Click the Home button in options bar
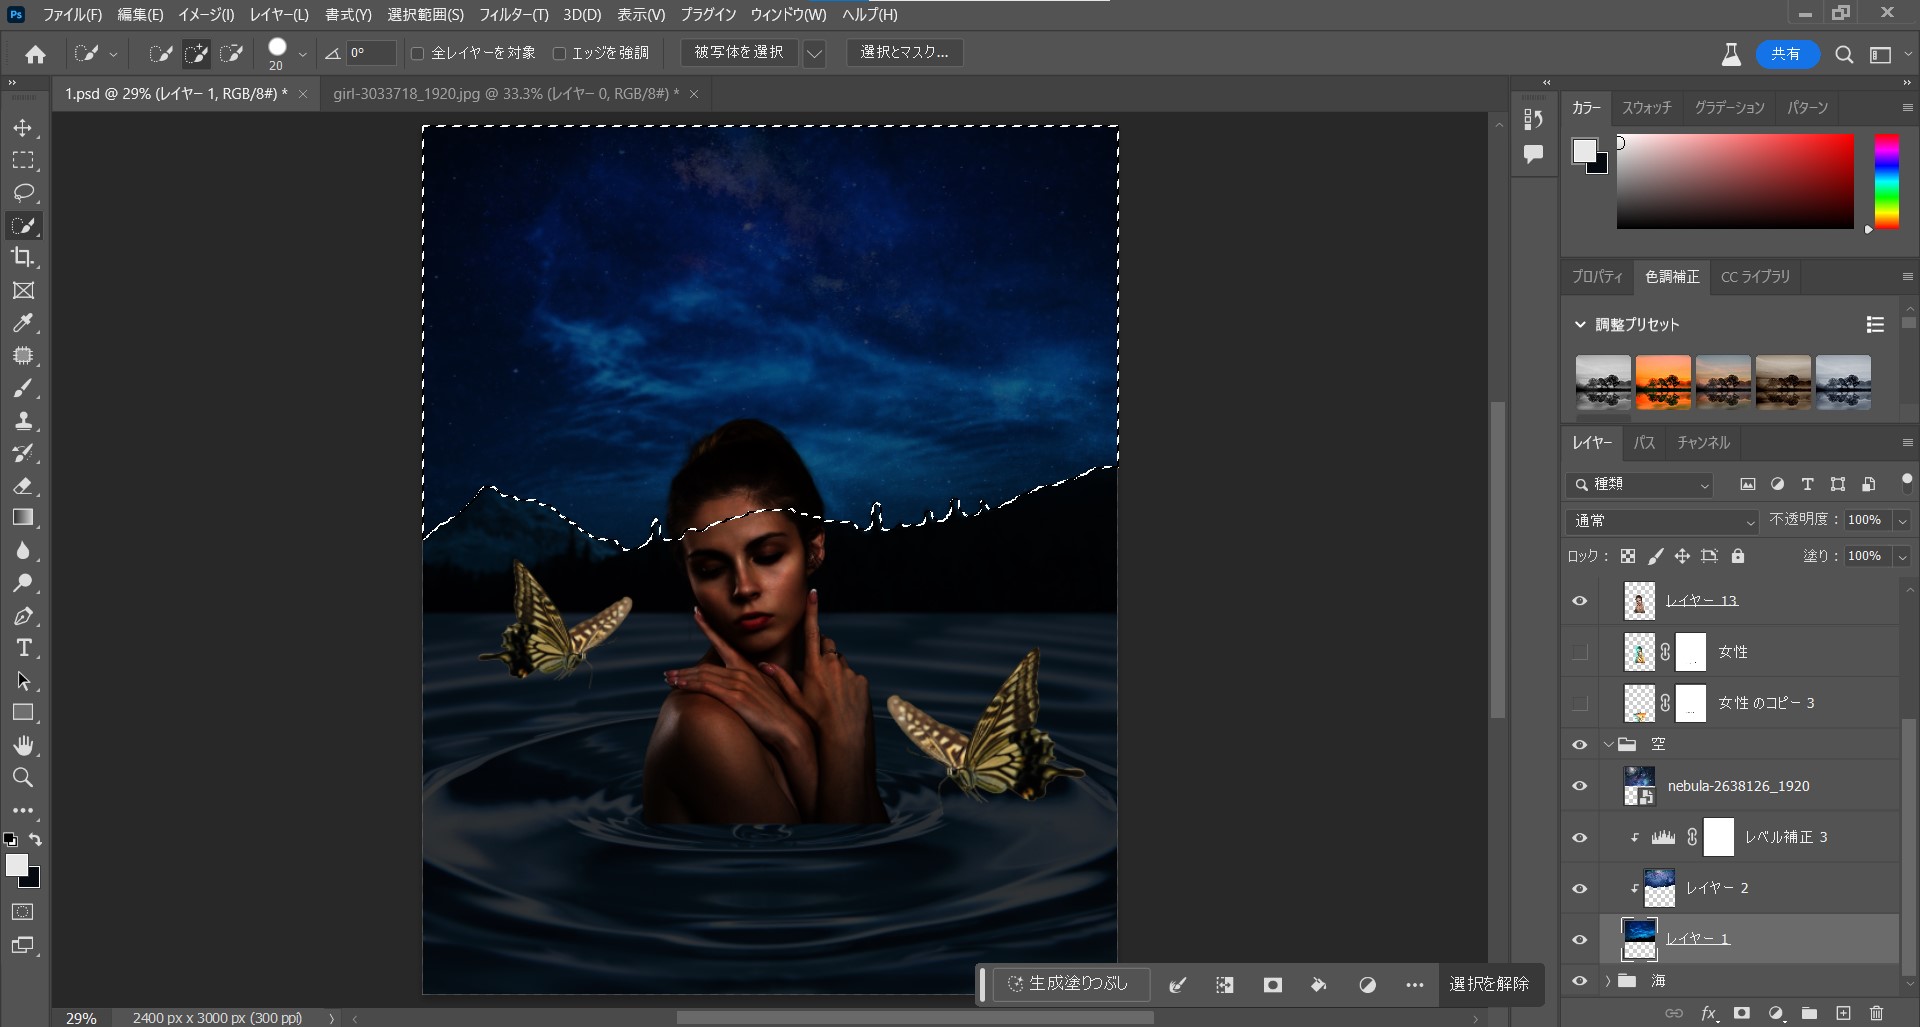The width and height of the screenshot is (1920, 1027). point(36,54)
